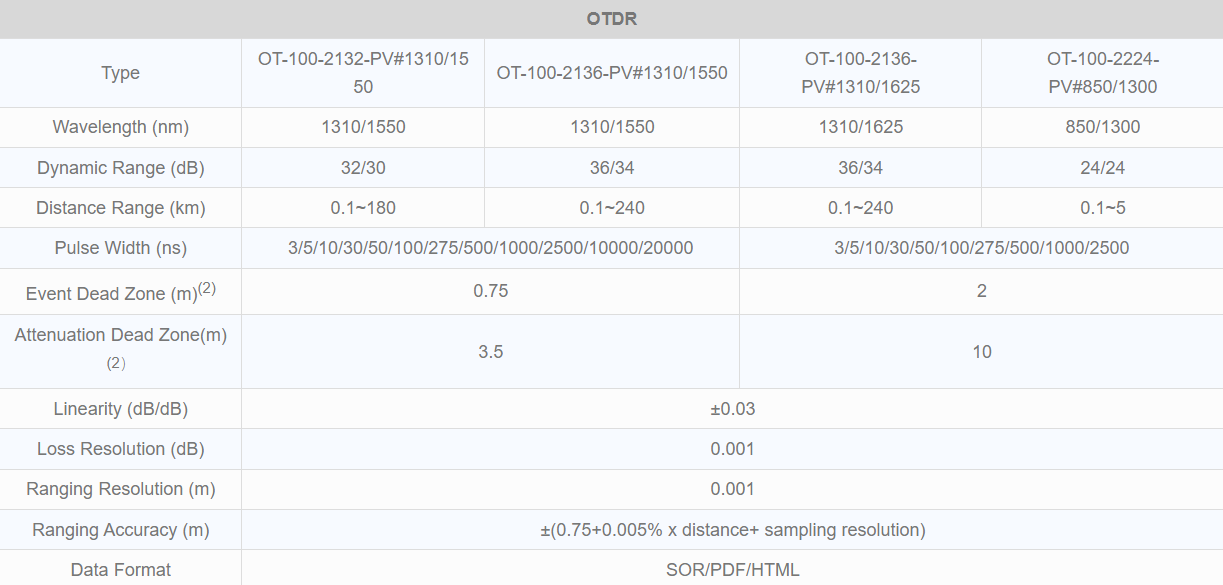1223x585 pixels.
Task: Select the 1310/1625 wavelength value
Action: tap(860, 127)
